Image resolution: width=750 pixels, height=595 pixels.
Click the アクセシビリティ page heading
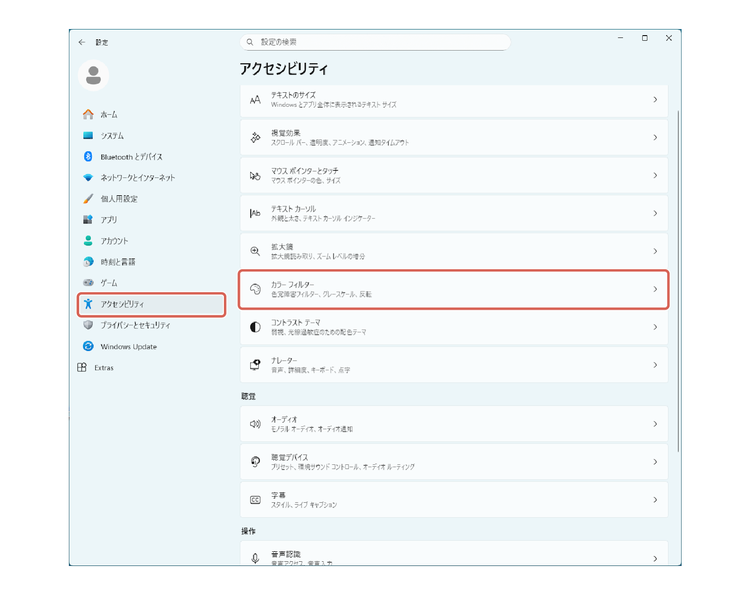click(x=284, y=69)
